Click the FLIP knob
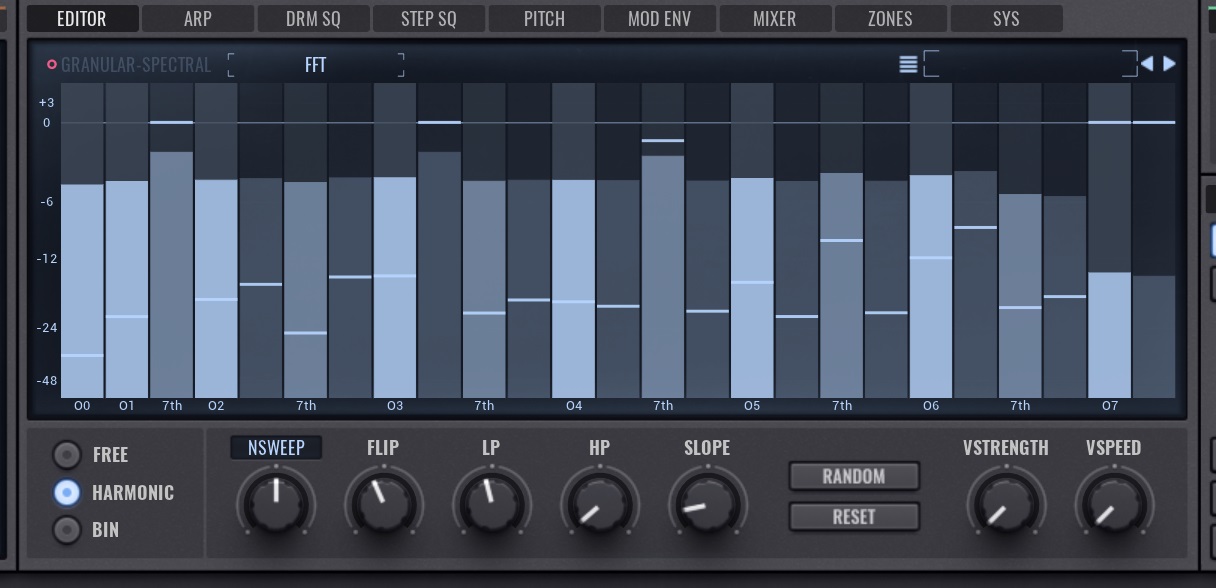 384,502
